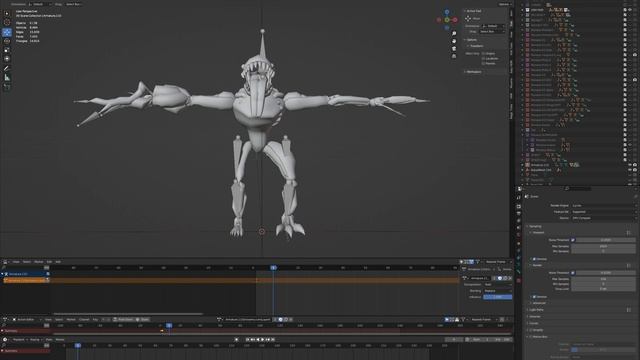This screenshot has width=640, height=360.
Task: Open NLA Extrapolation dropdown
Action: point(498,284)
